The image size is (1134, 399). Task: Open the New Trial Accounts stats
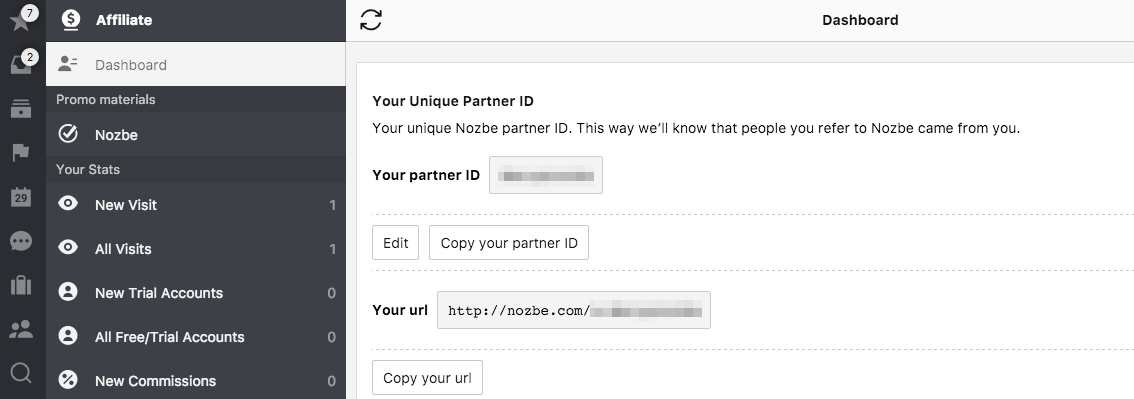pyautogui.click(x=196, y=293)
